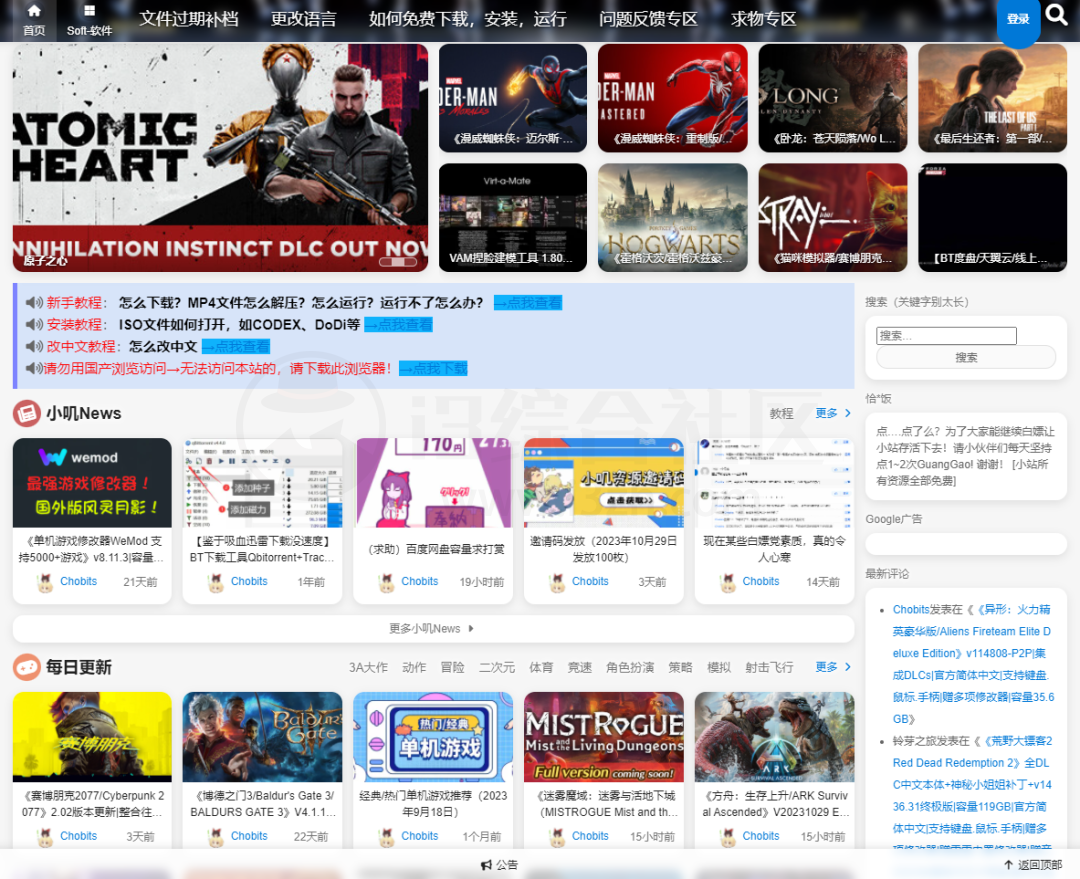Open 单机游戏 热门/经典 card image
This screenshot has width=1080, height=879.
click(433, 737)
